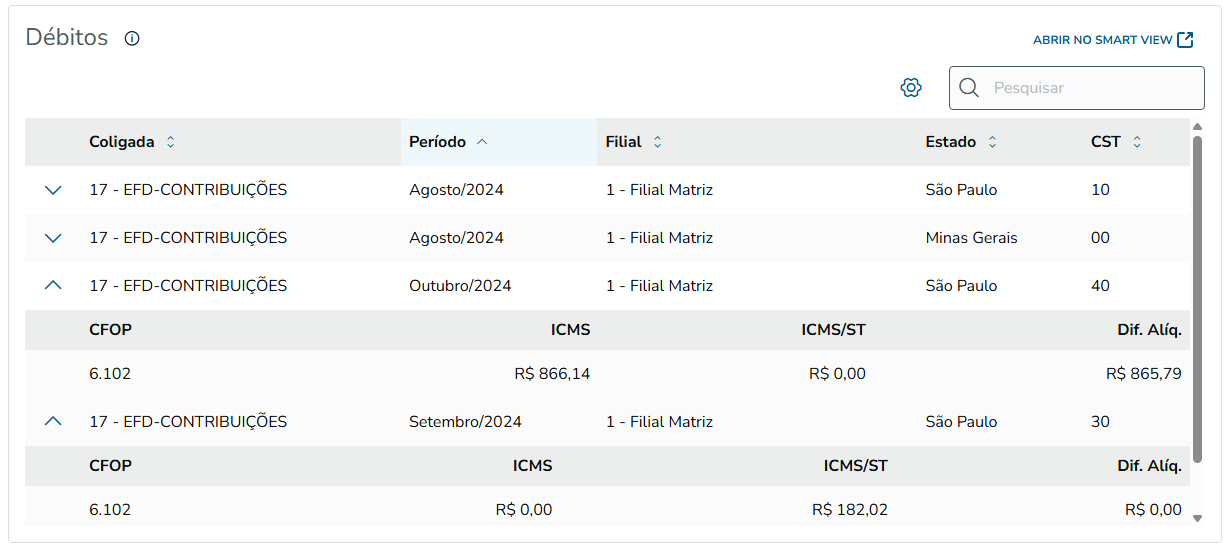Viewport: 1228px width, 548px height.
Task: Click the Período column header
Action: (438, 142)
